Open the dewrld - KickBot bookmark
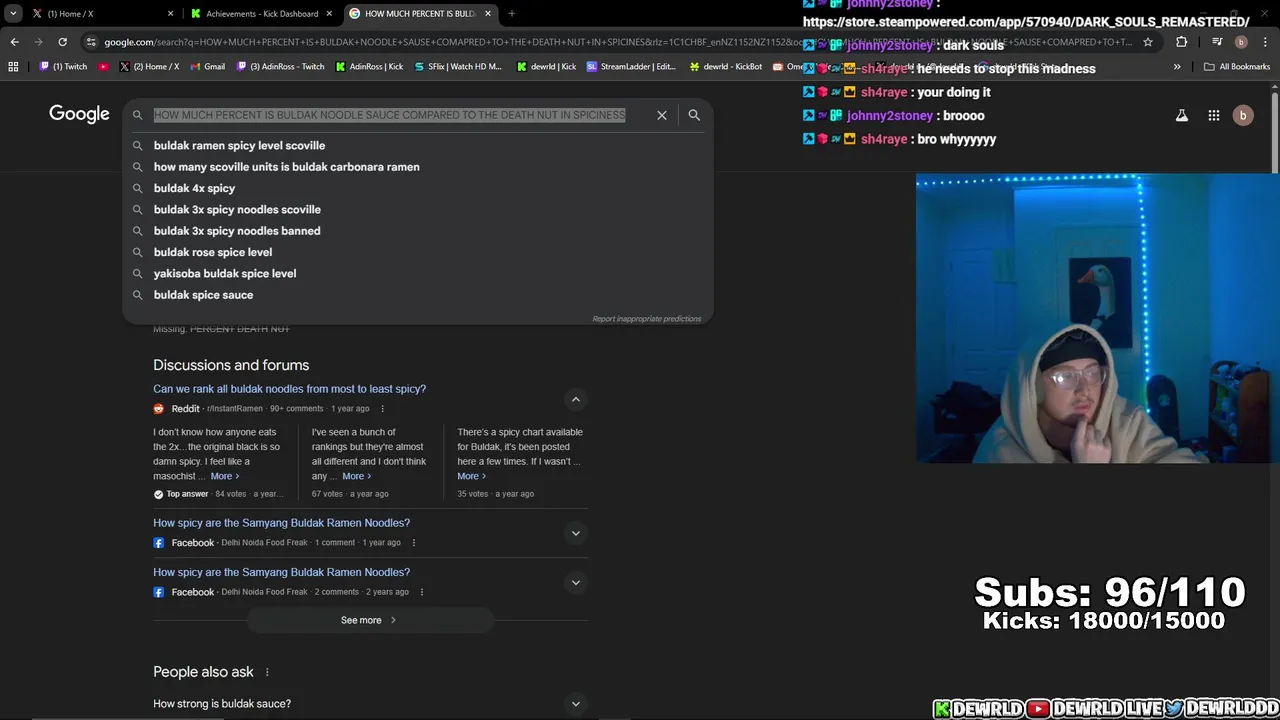Viewport: 1280px width, 720px height. (x=725, y=67)
